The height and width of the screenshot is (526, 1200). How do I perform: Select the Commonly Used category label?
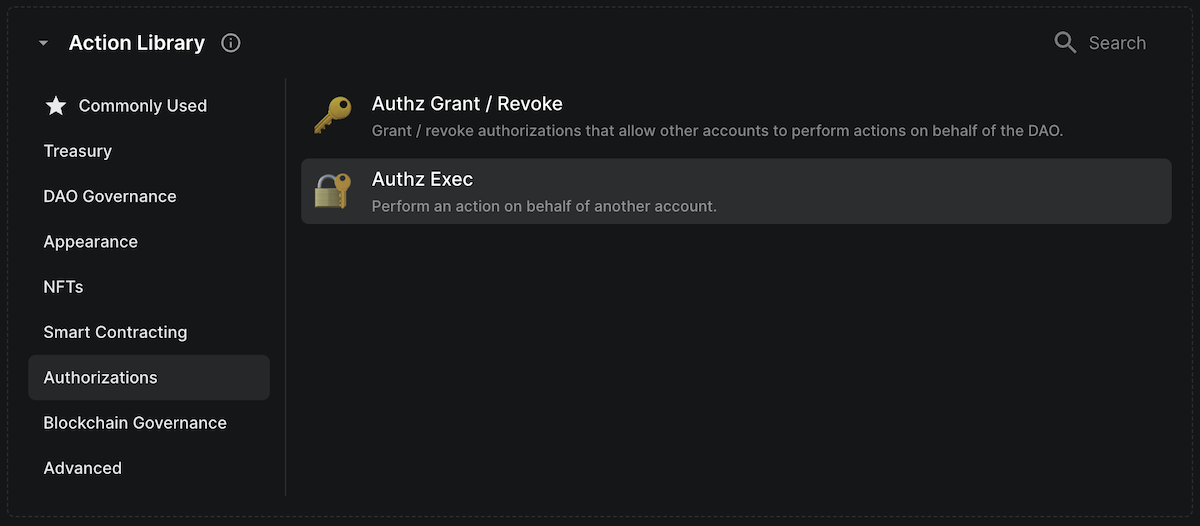pos(142,106)
